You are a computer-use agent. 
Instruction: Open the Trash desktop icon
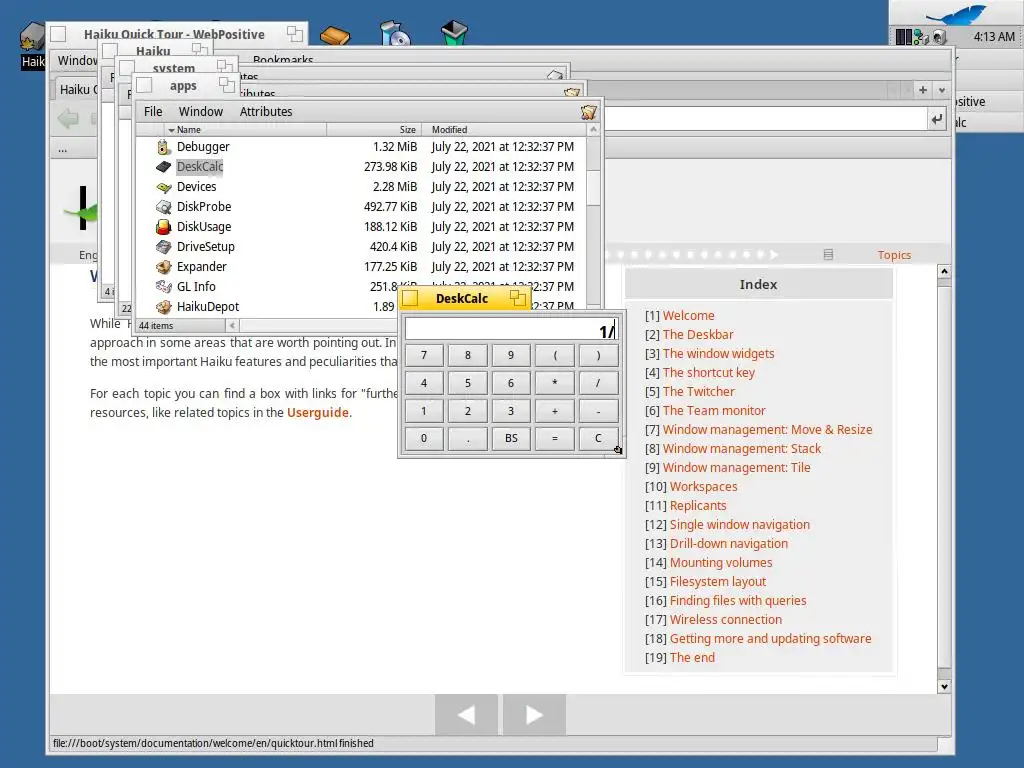coord(454,33)
